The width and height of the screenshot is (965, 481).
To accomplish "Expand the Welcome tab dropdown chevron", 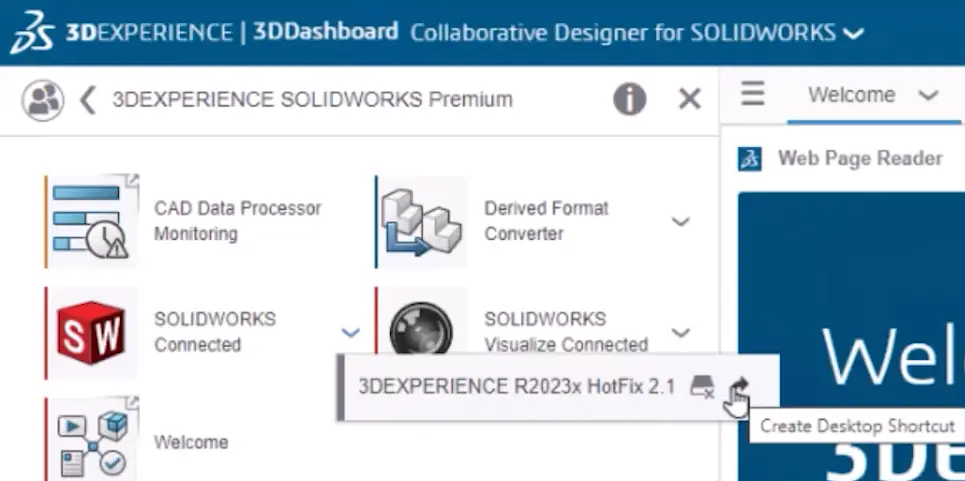I will tap(928, 95).
